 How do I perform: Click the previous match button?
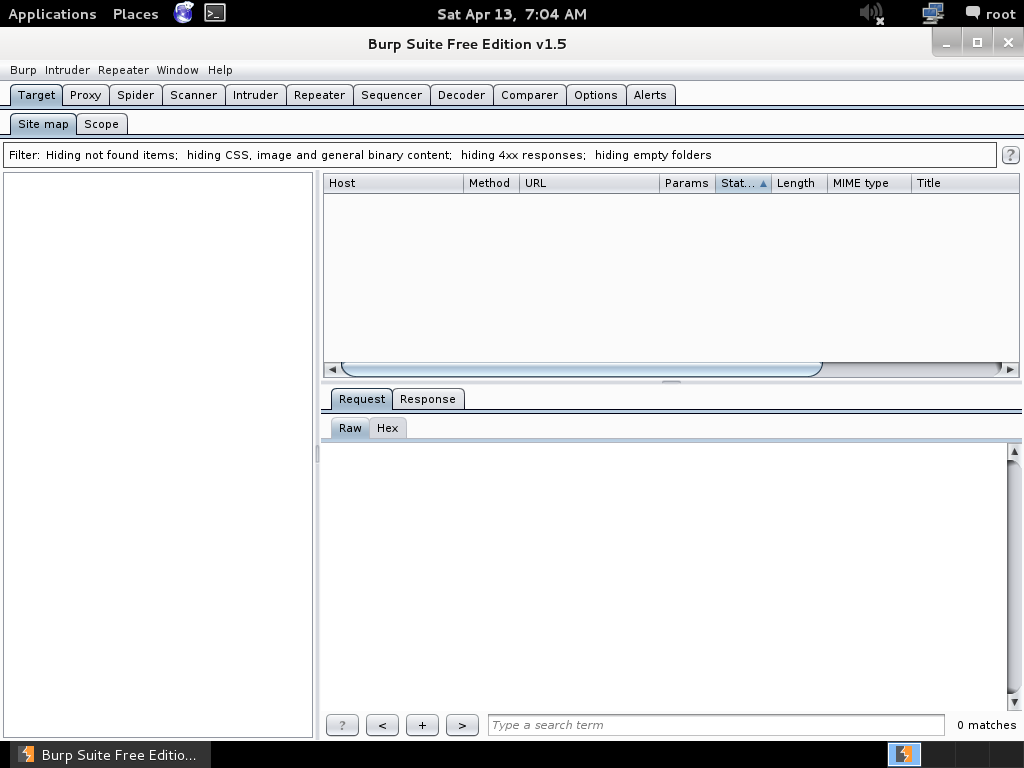383,725
